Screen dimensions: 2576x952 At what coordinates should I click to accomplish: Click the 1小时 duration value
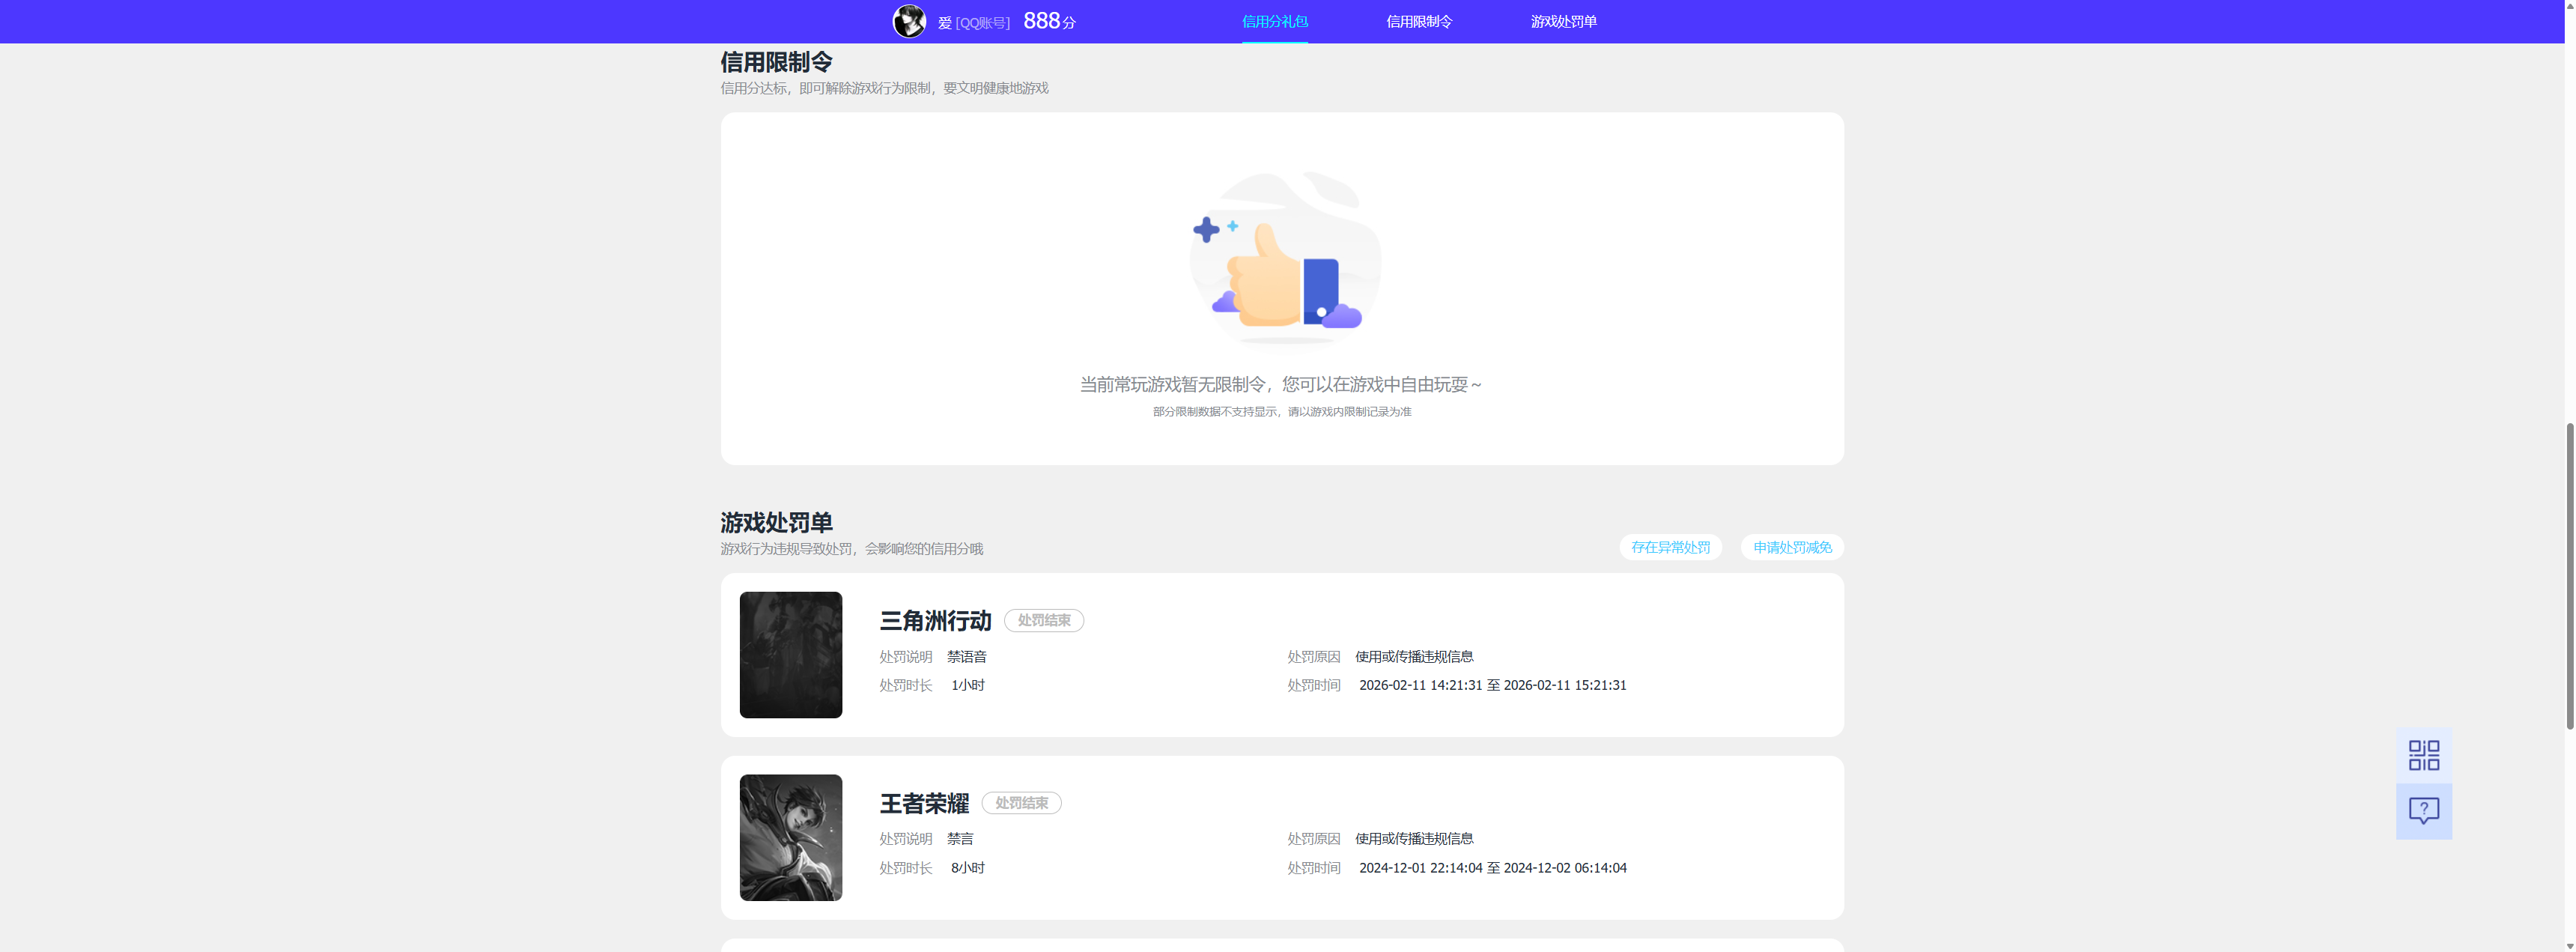pos(967,685)
